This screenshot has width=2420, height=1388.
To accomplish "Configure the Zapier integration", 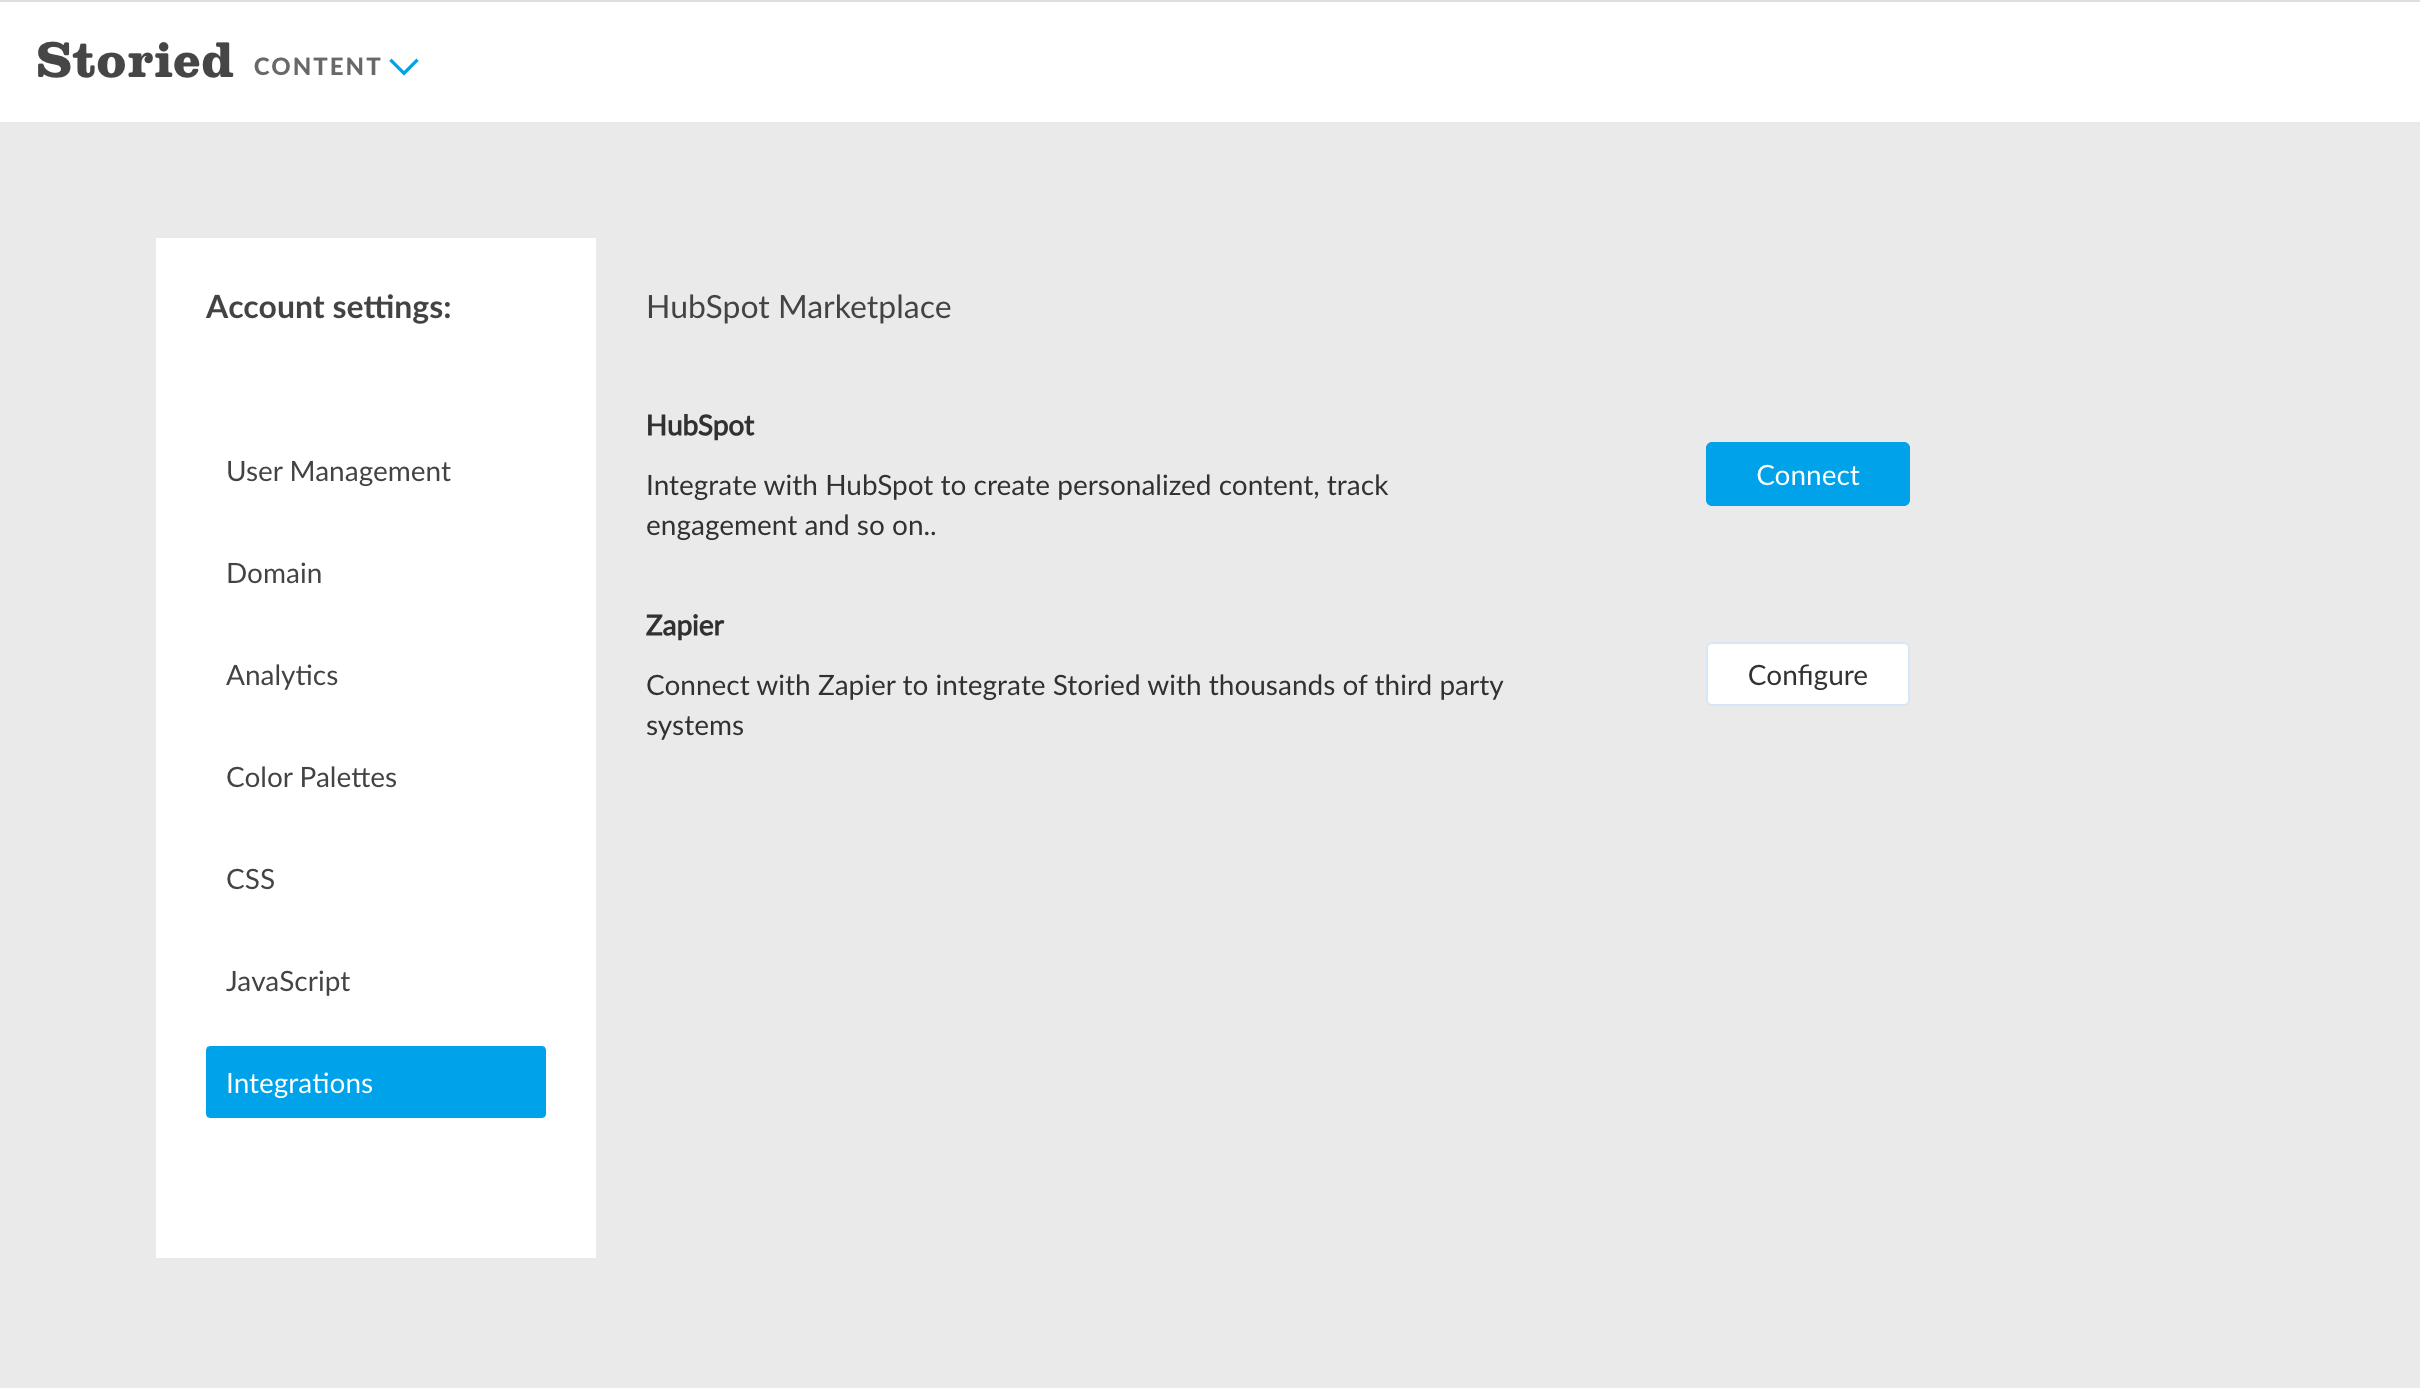I will (x=1807, y=675).
